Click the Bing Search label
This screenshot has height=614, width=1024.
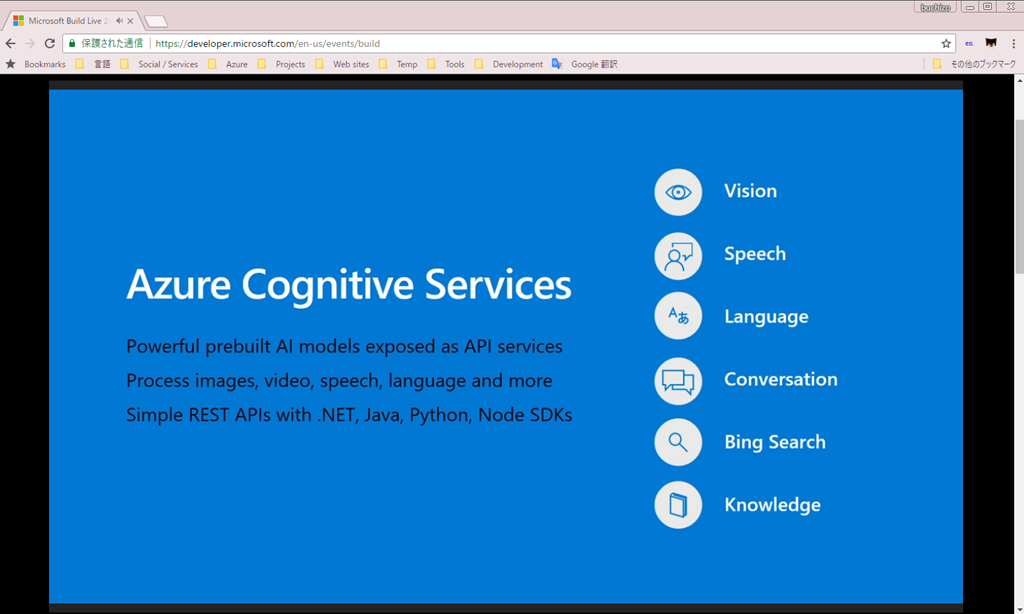(775, 442)
